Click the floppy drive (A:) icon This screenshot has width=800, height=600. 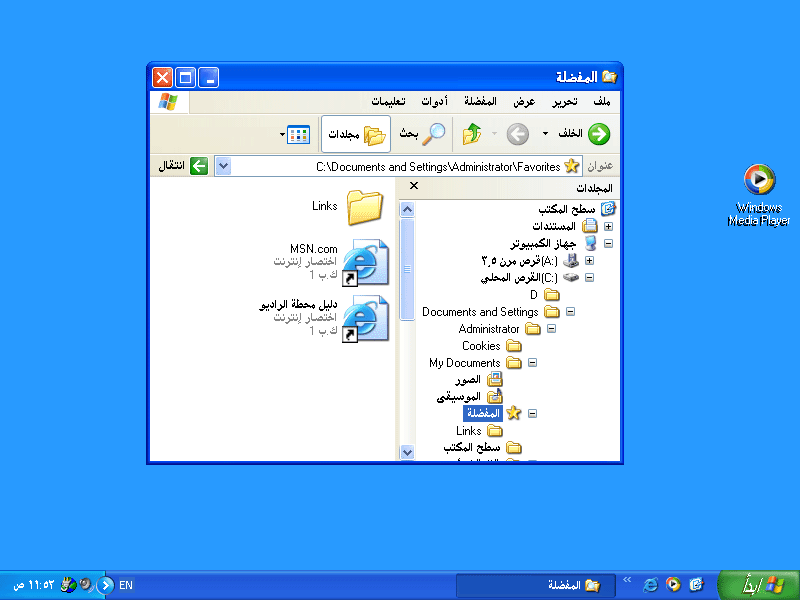571,261
